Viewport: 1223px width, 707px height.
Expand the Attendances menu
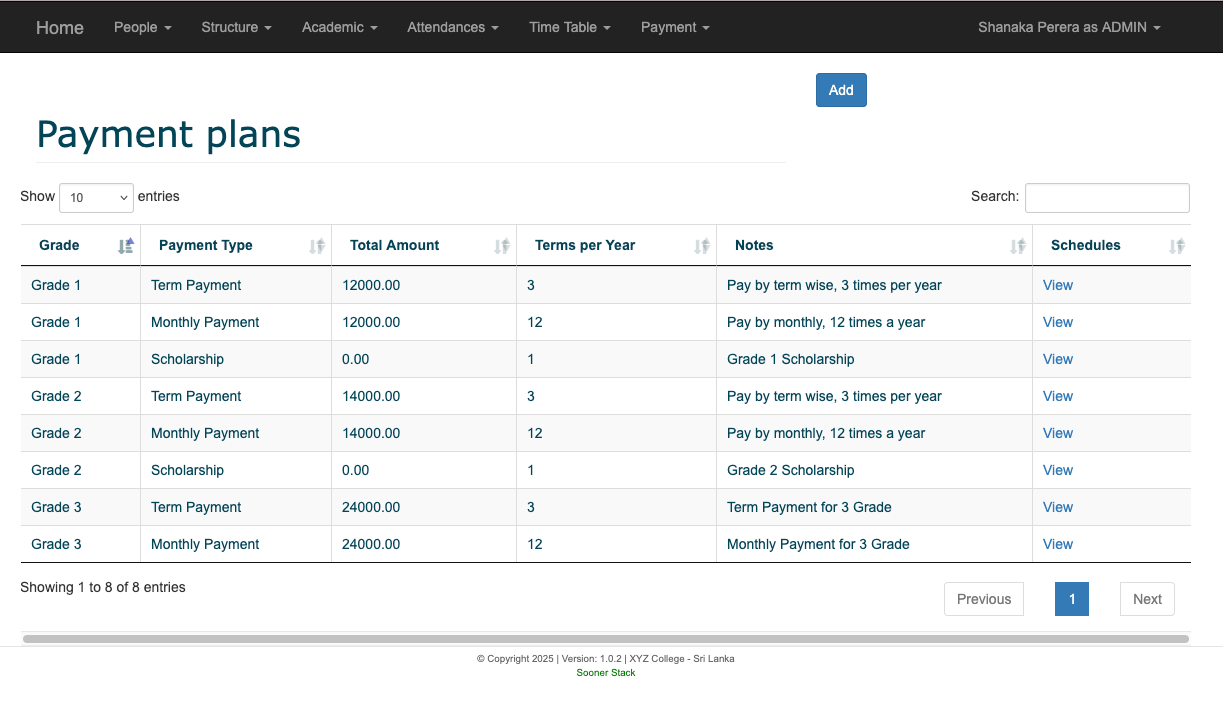pos(452,27)
